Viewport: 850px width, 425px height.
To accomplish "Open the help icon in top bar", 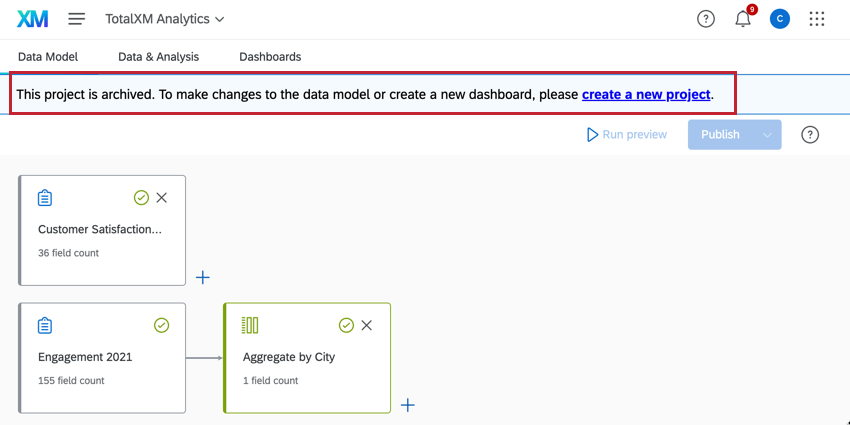I will (x=706, y=19).
